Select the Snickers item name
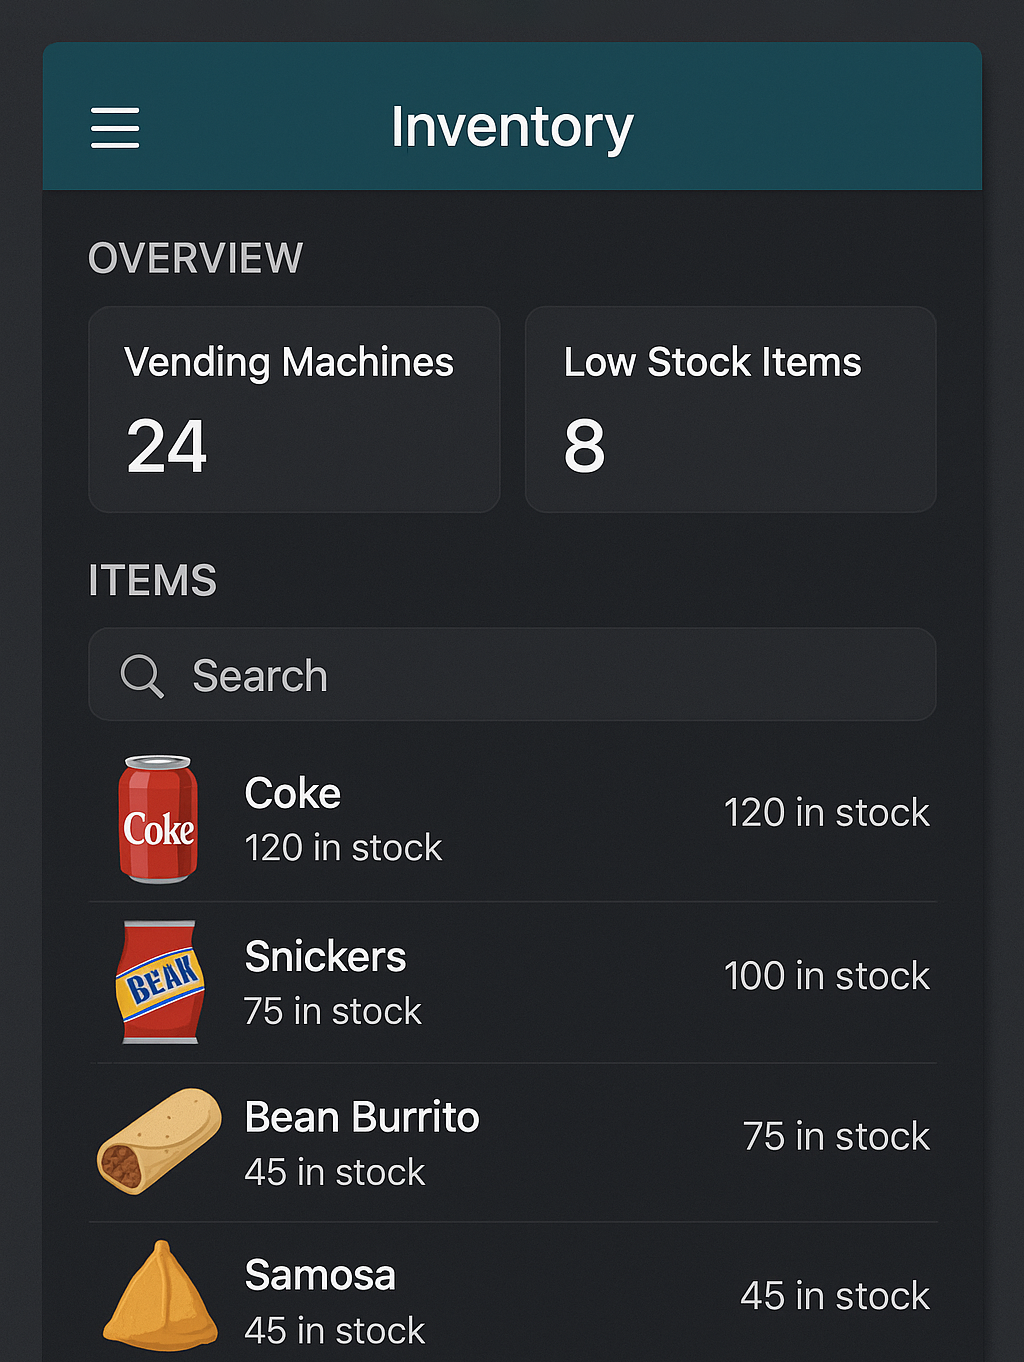This screenshot has width=1024, height=1362. (325, 957)
